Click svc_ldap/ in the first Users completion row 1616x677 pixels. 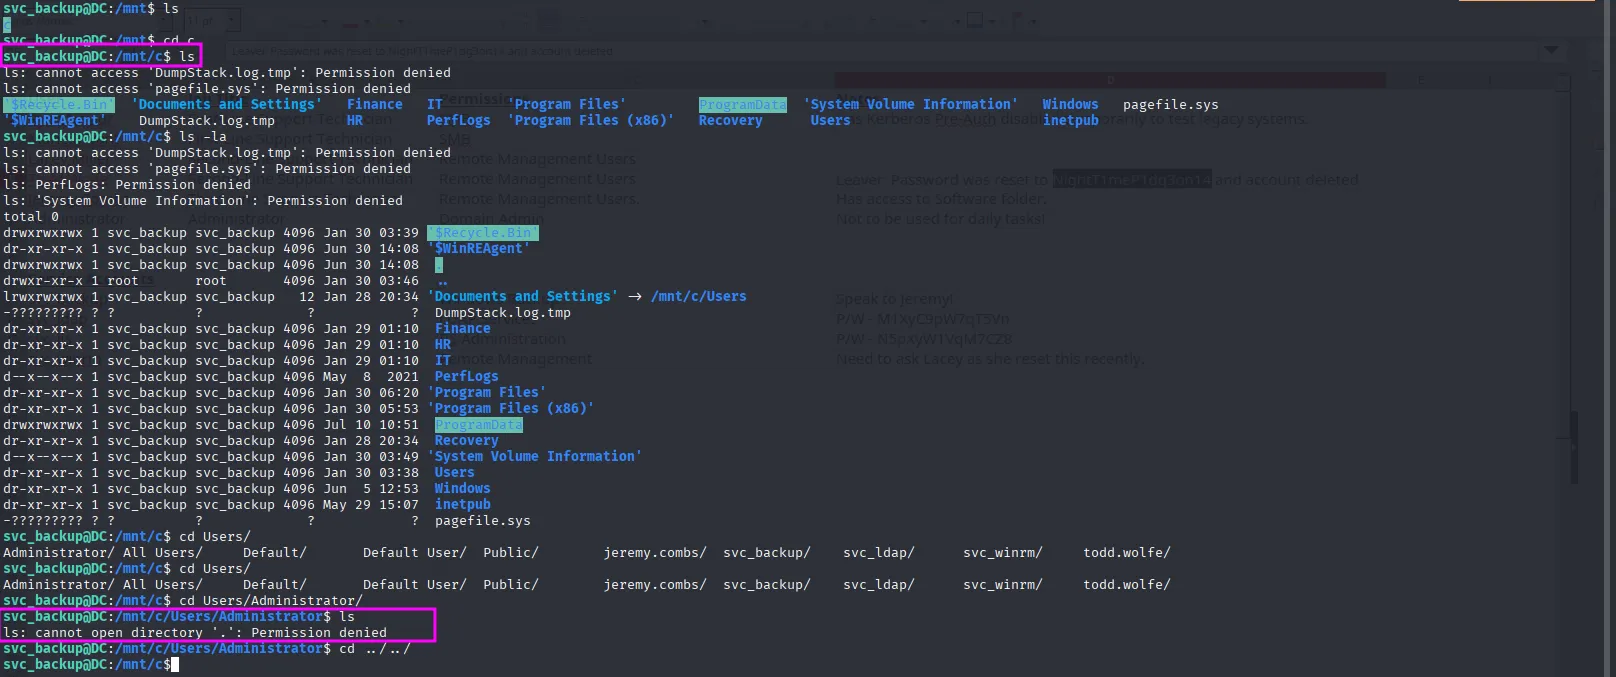point(878,553)
